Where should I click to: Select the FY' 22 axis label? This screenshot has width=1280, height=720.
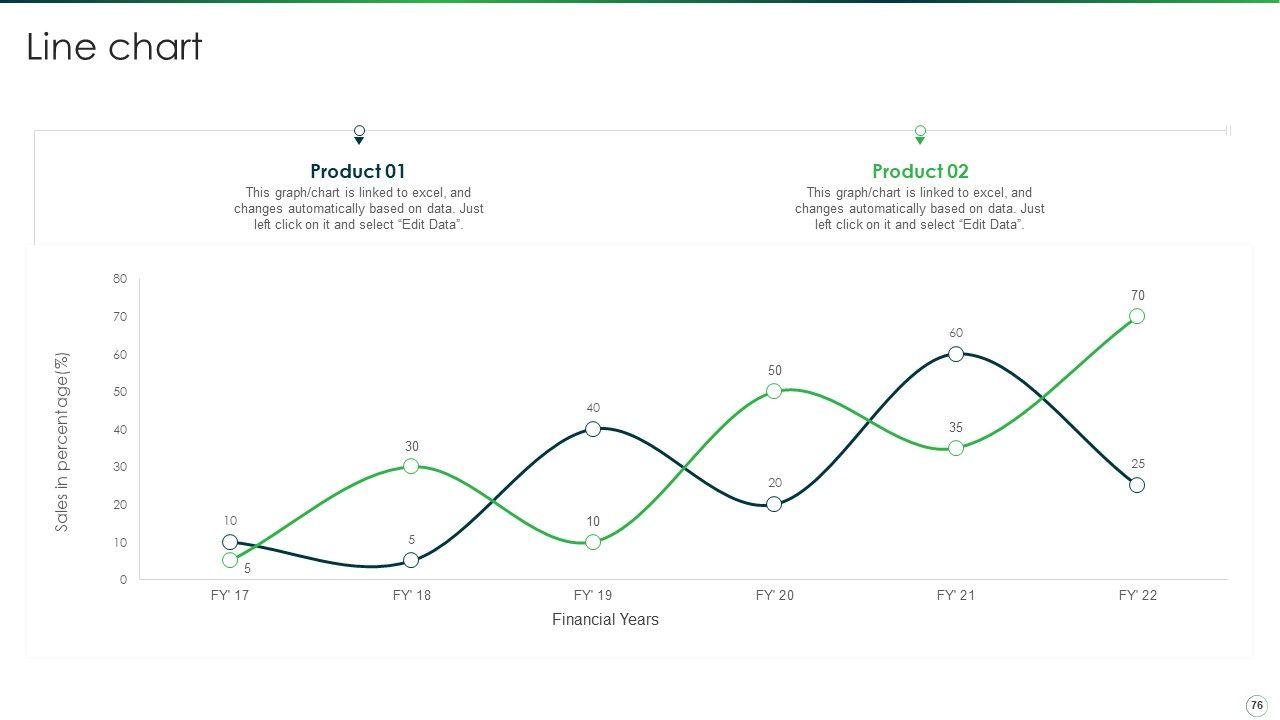(1137, 595)
